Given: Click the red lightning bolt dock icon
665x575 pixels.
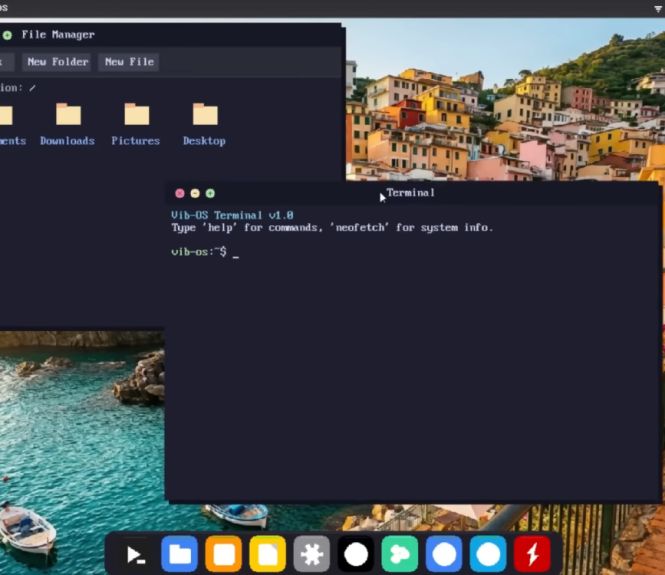Looking at the screenshot, I should click(532, 553).
